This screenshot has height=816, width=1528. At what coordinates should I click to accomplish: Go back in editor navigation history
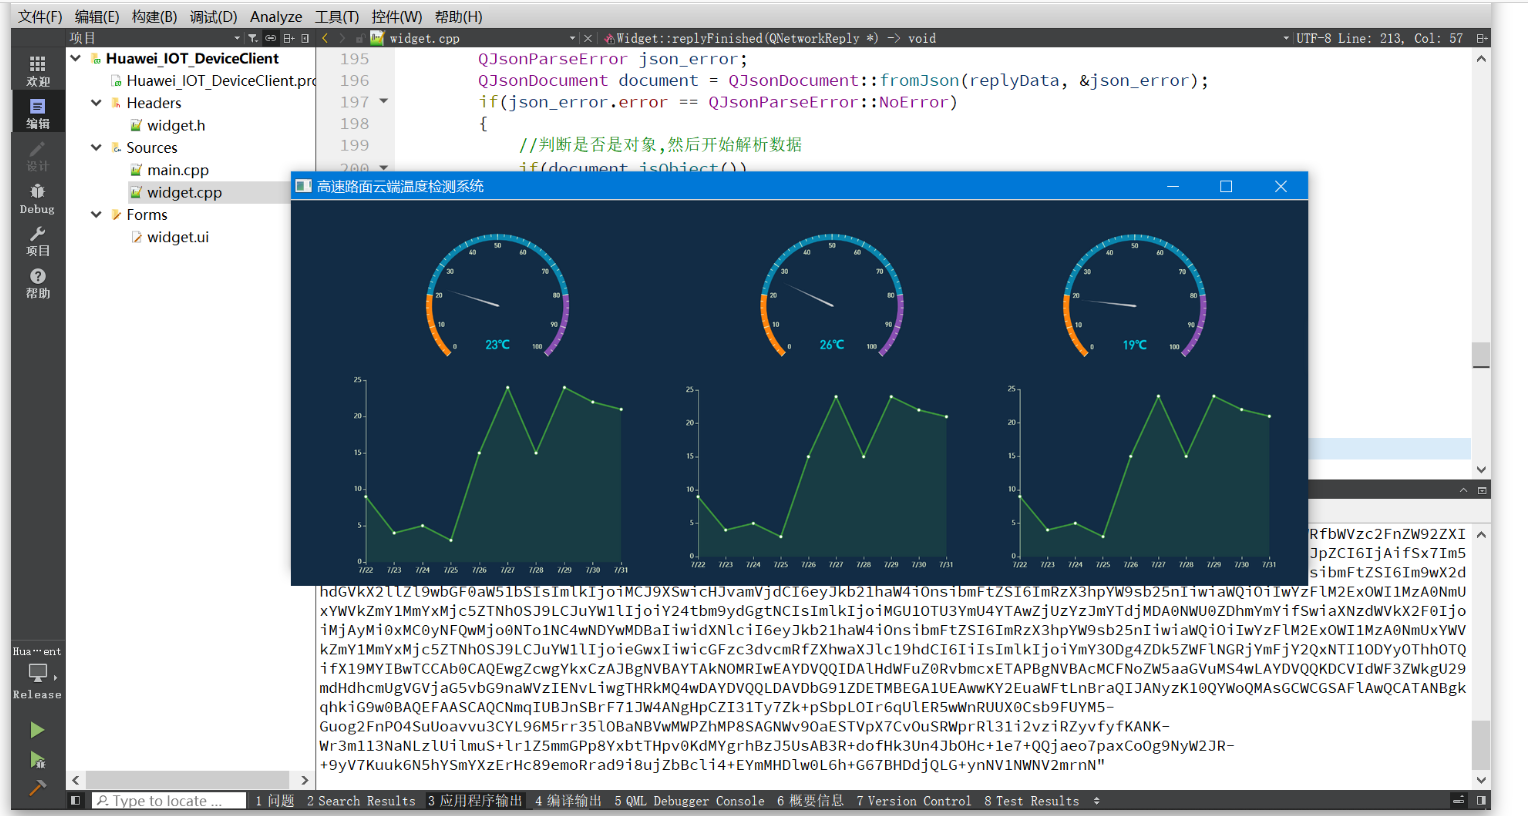pos(325,38)
